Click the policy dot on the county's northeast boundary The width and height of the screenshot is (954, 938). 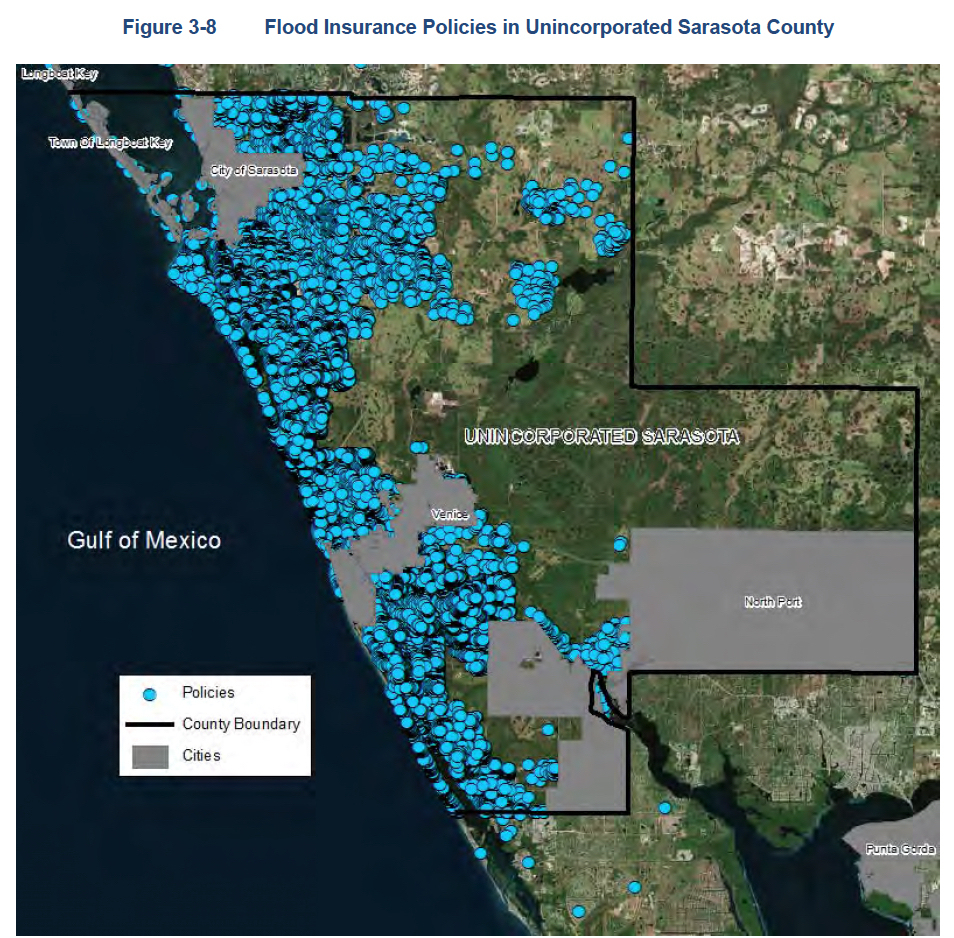[x=628, y=139]
